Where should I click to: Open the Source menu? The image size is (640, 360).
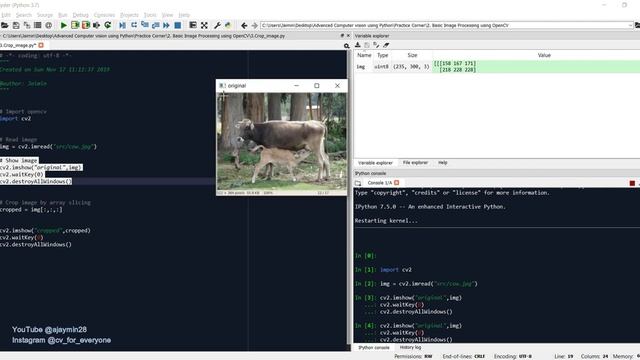point(45,15)
